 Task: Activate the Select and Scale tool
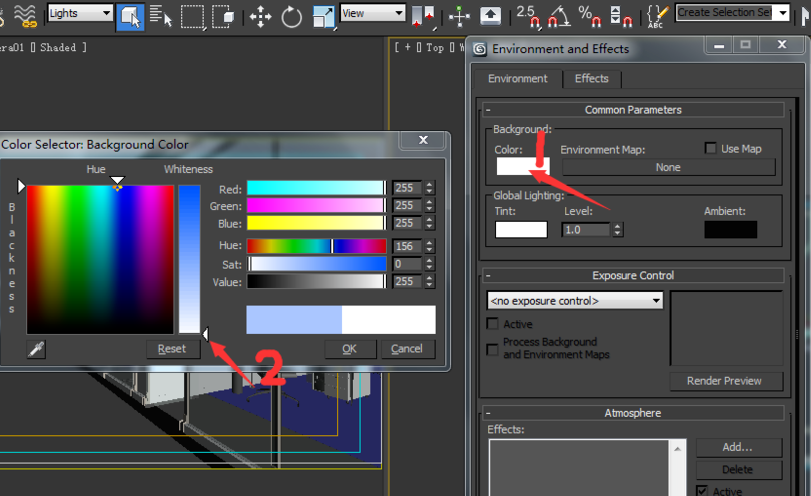coord(324,17)
